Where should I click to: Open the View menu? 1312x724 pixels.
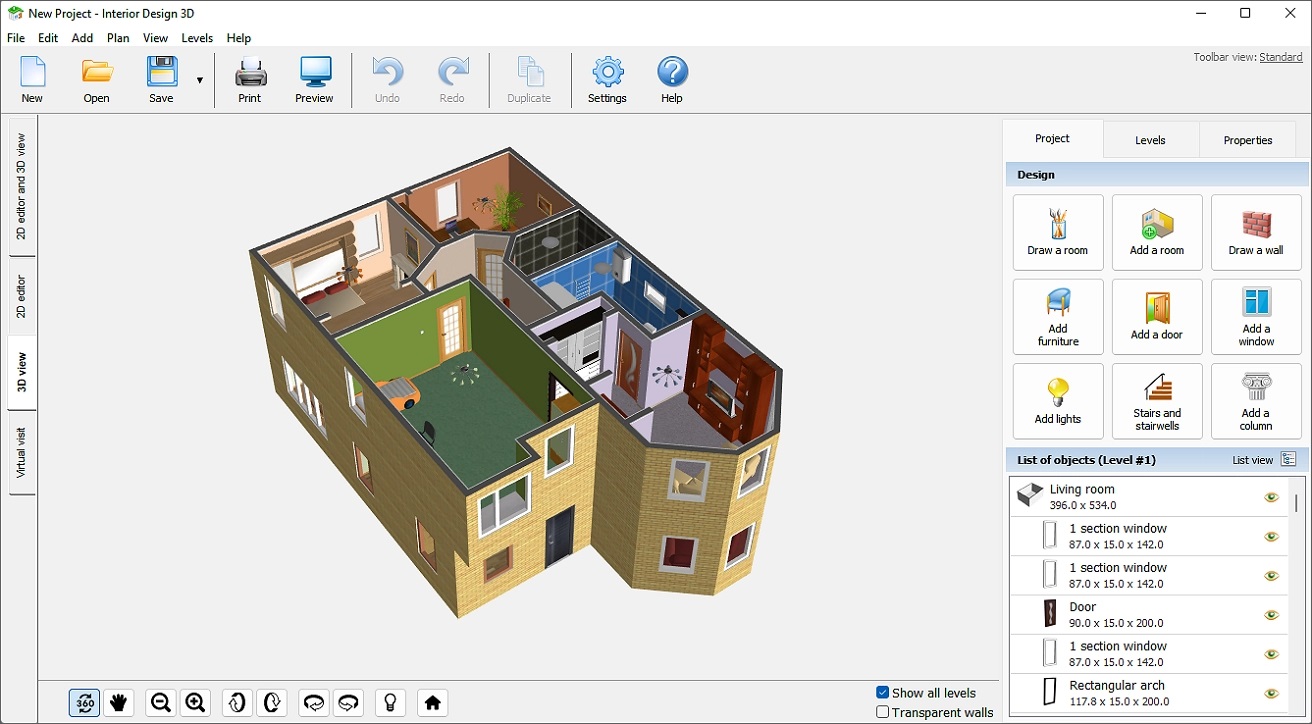pyautogui.click(x=155, y=38)
